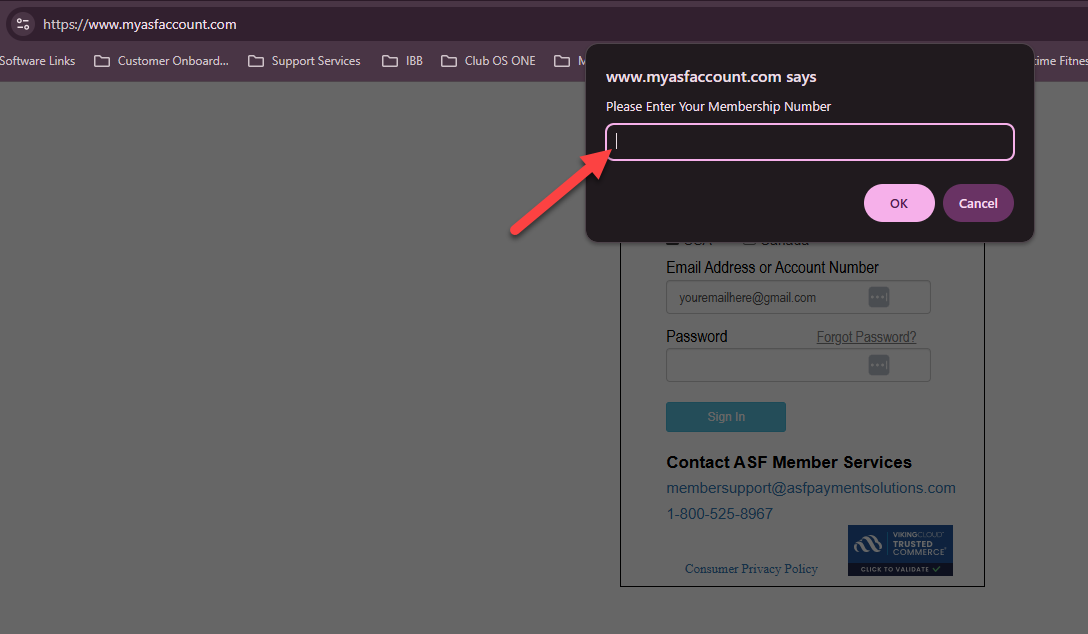The image size is (1088, 634).
Task: Click the 1-800-525-8967 phone number
Action: pos(720,514)
